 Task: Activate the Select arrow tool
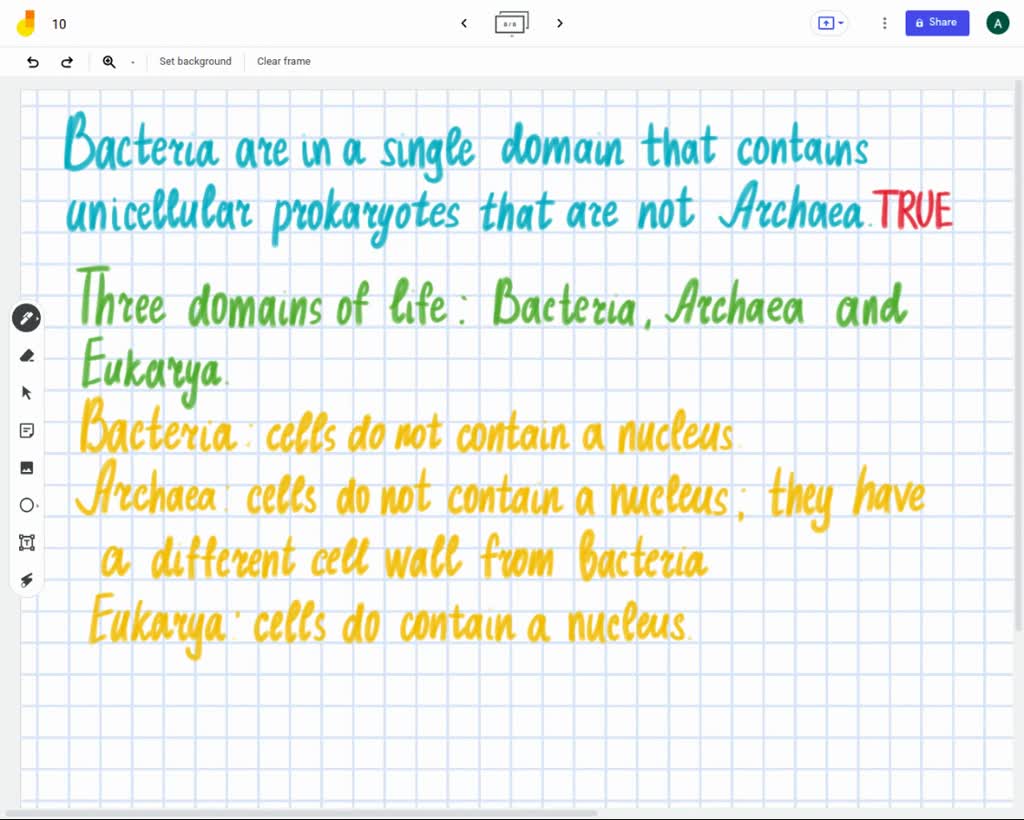[x=27, y=392]
